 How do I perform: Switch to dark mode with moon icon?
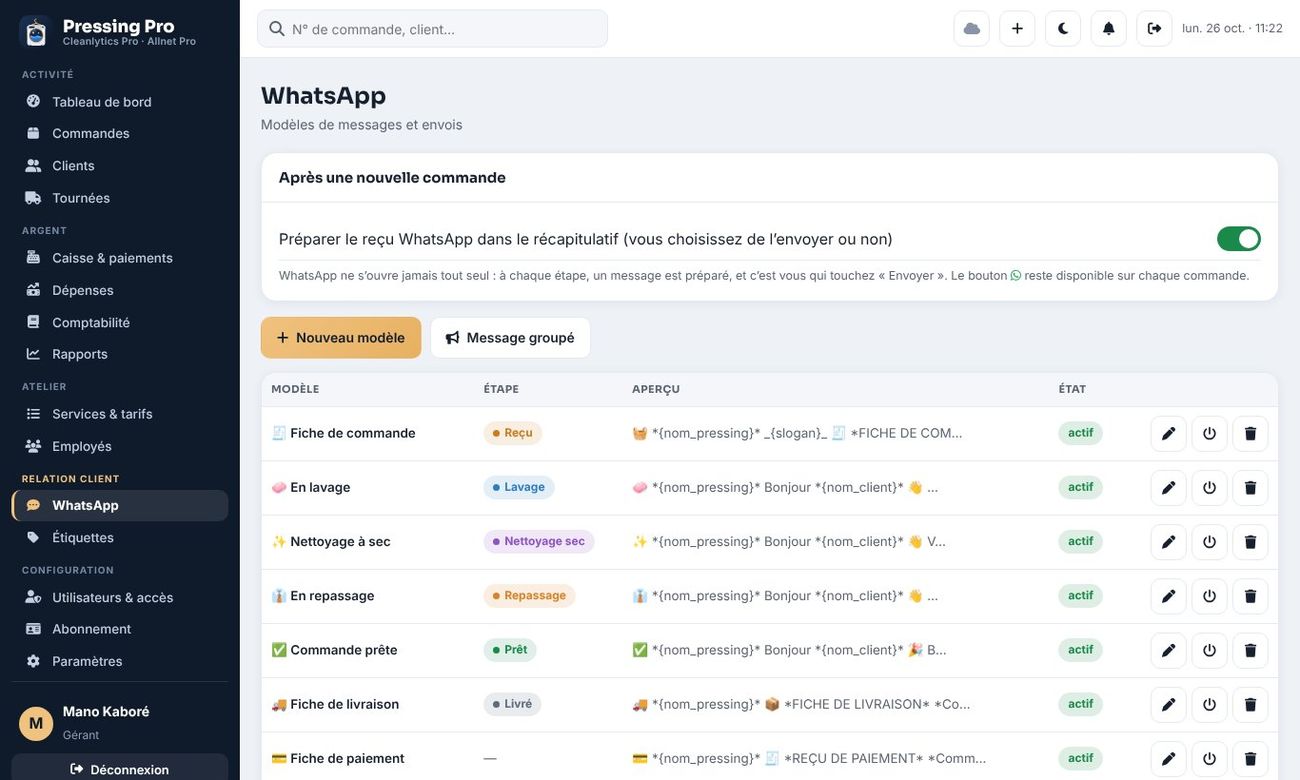[x=1063, y=28]
